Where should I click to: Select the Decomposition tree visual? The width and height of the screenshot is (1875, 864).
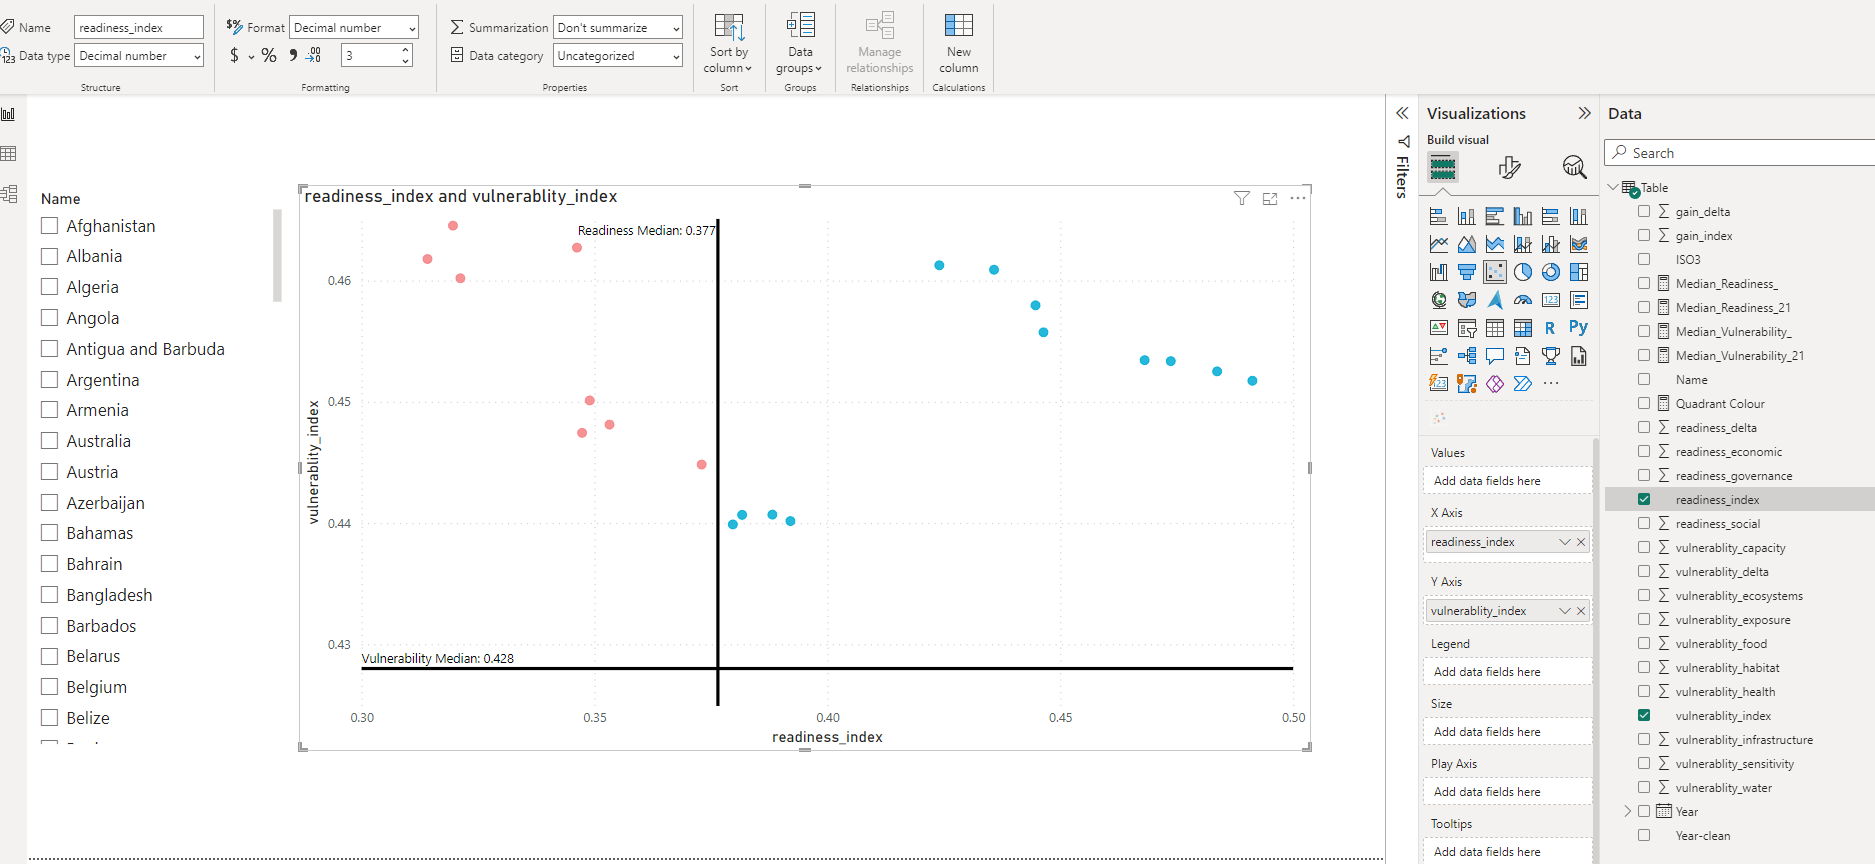pos(1467,355)
